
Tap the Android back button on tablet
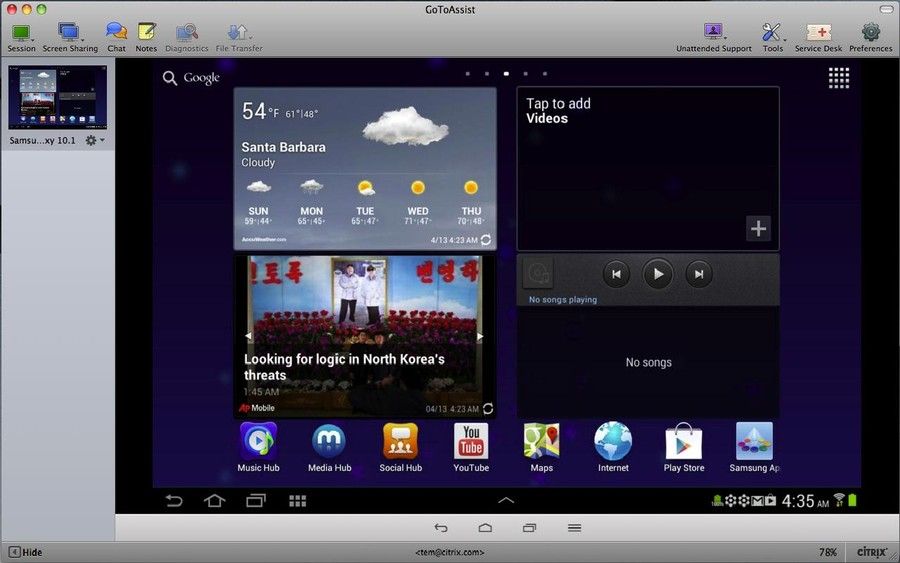pos(174,501)
